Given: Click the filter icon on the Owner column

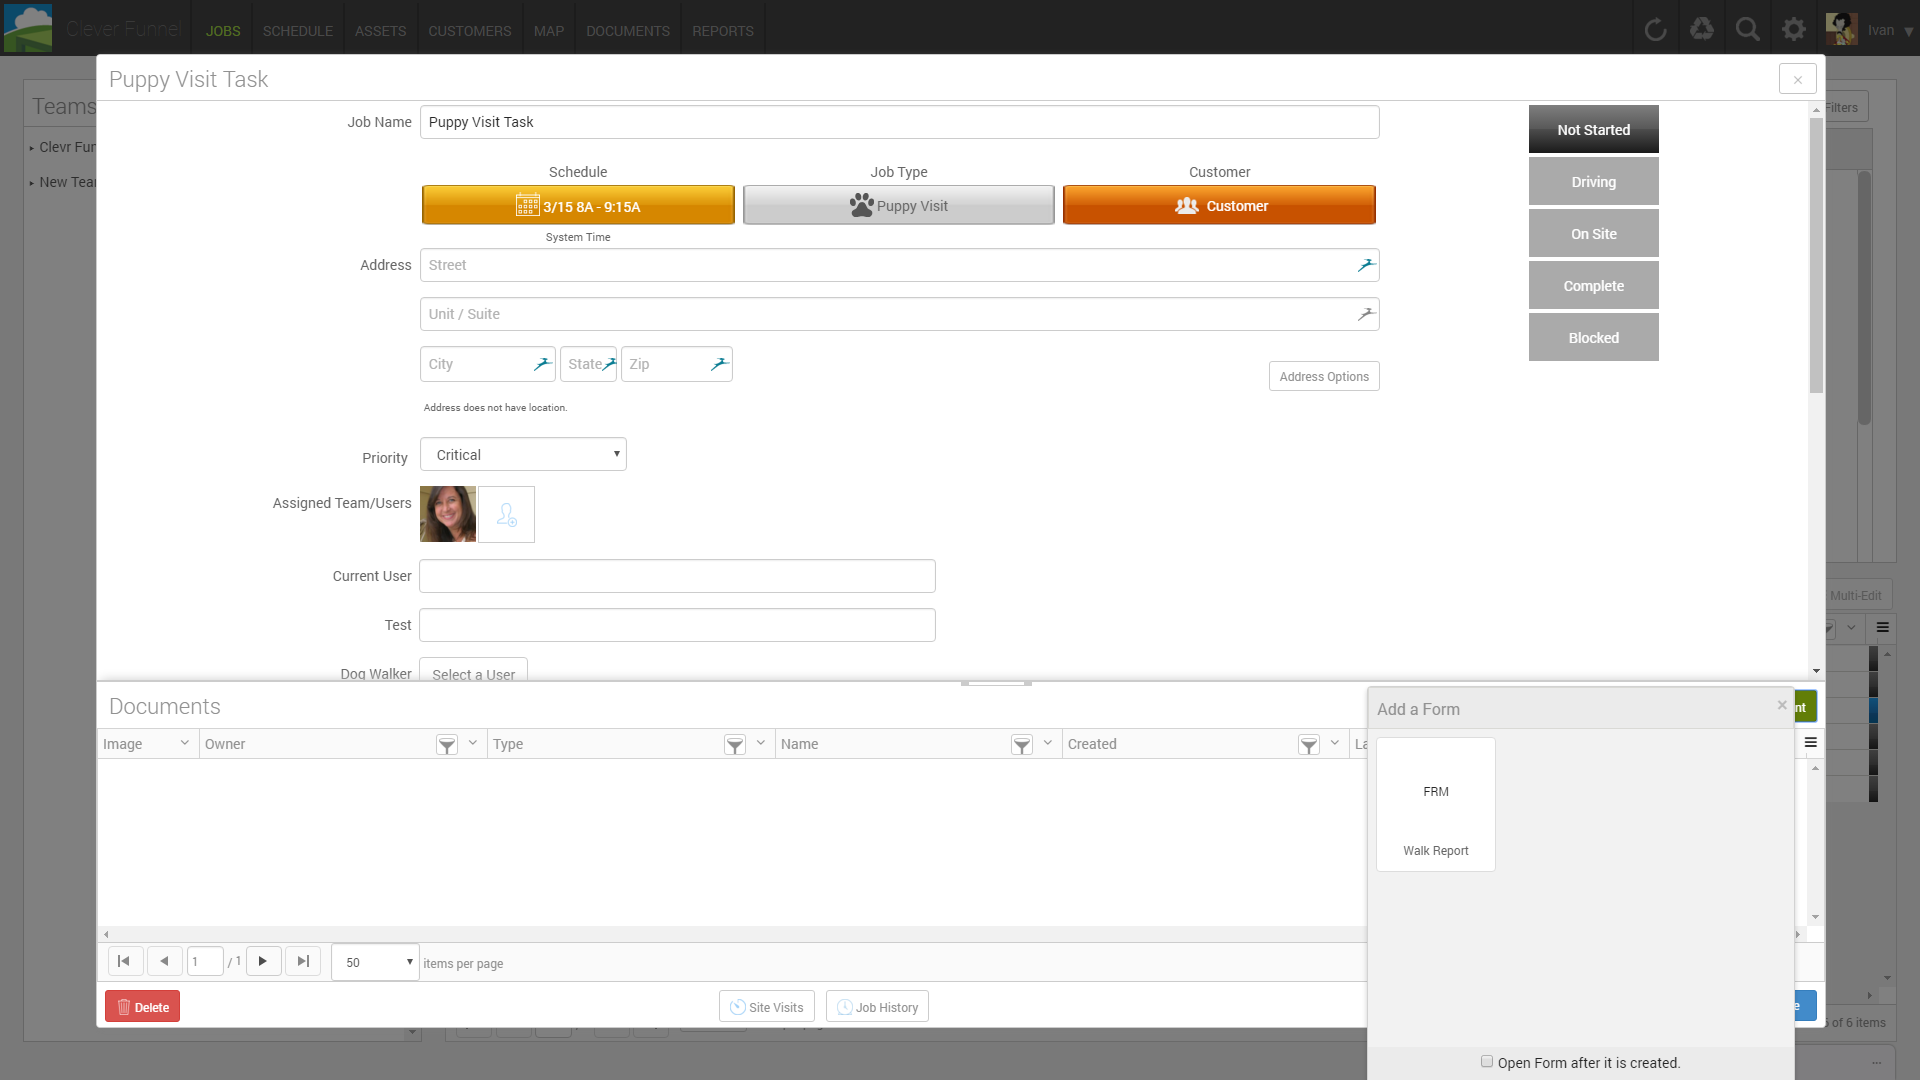Looking at the screenshot, I should 446,744.
